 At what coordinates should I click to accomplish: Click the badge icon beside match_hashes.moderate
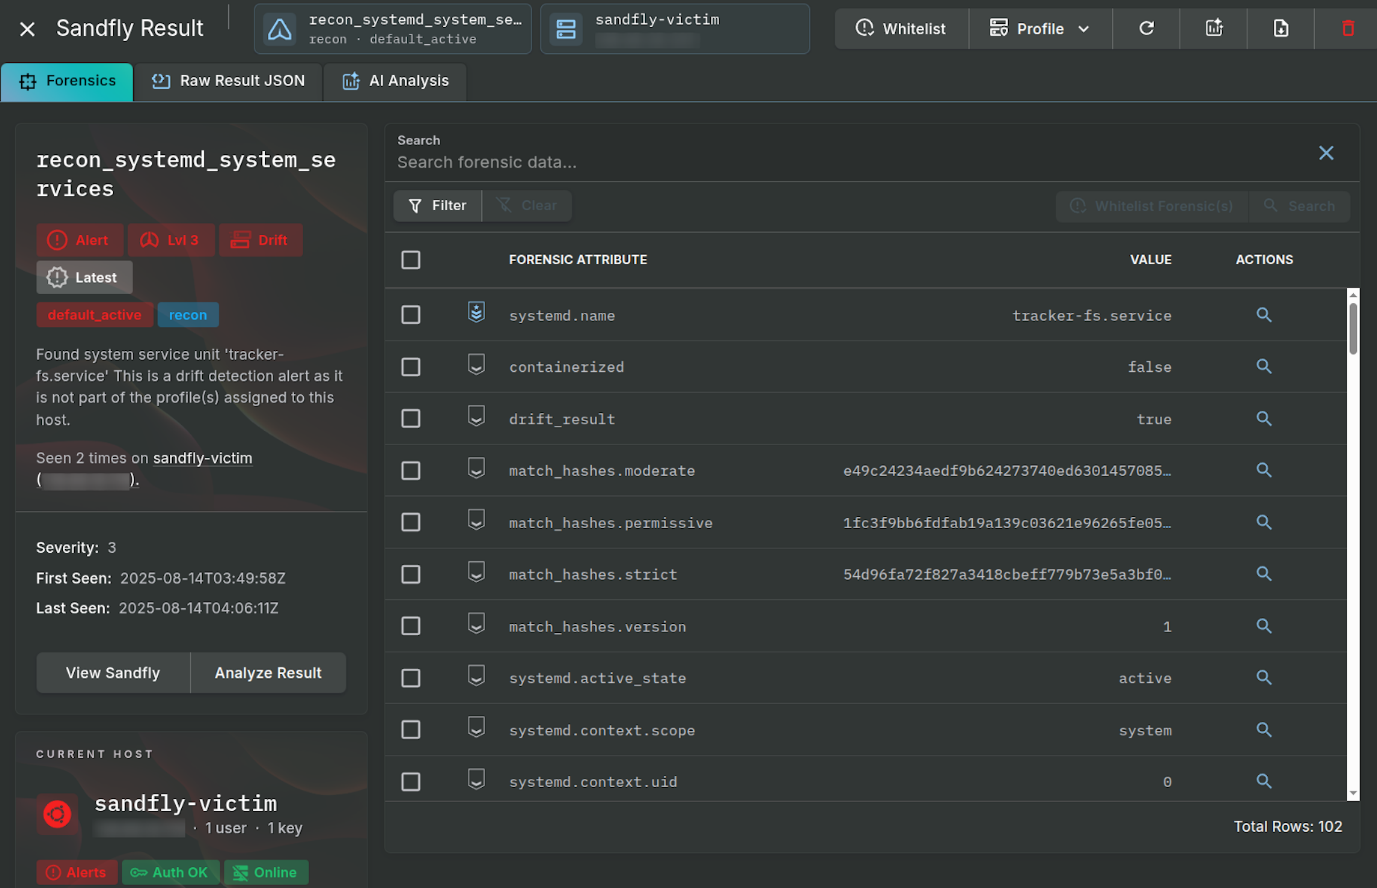click(476, 468)
